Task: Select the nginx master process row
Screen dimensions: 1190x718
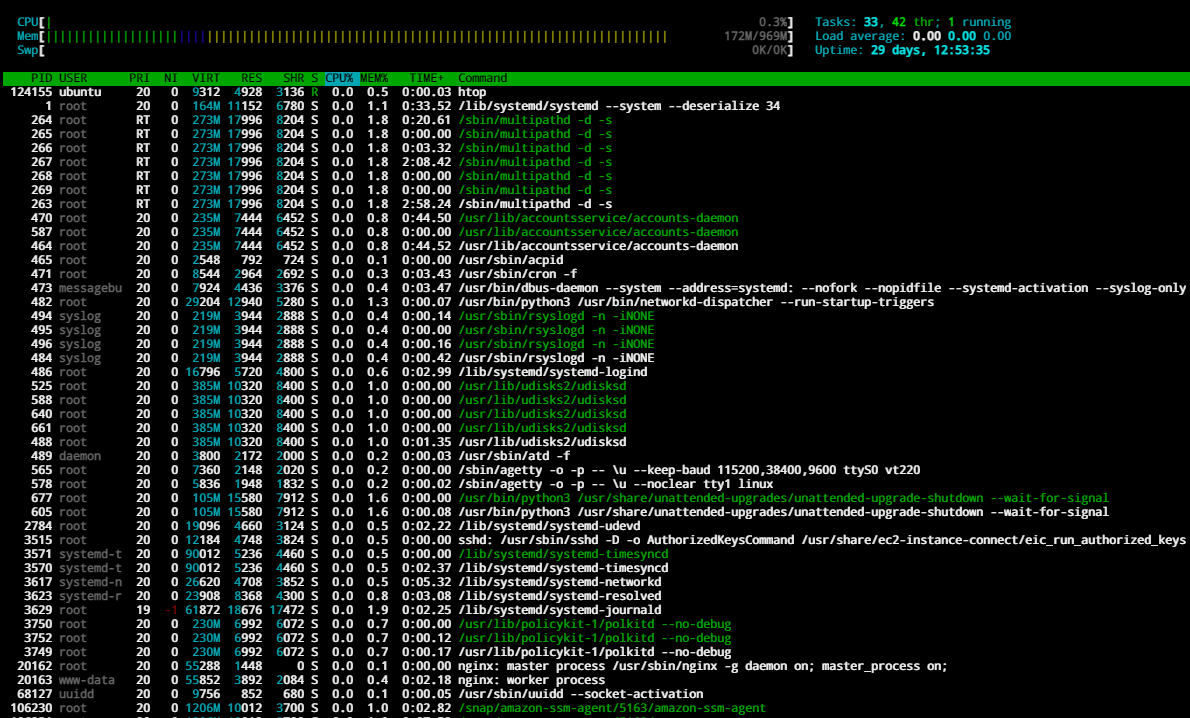Action: coord(595,666)
